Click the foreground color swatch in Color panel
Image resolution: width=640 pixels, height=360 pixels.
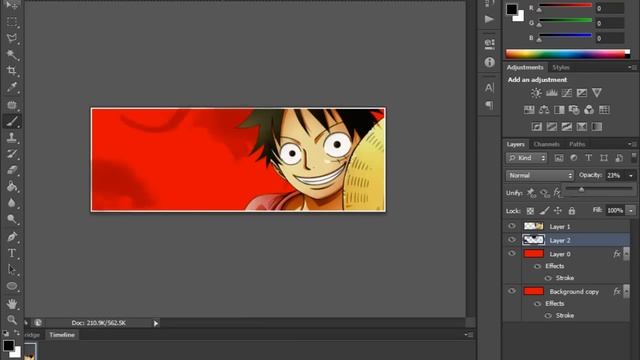tap(512, 9)
